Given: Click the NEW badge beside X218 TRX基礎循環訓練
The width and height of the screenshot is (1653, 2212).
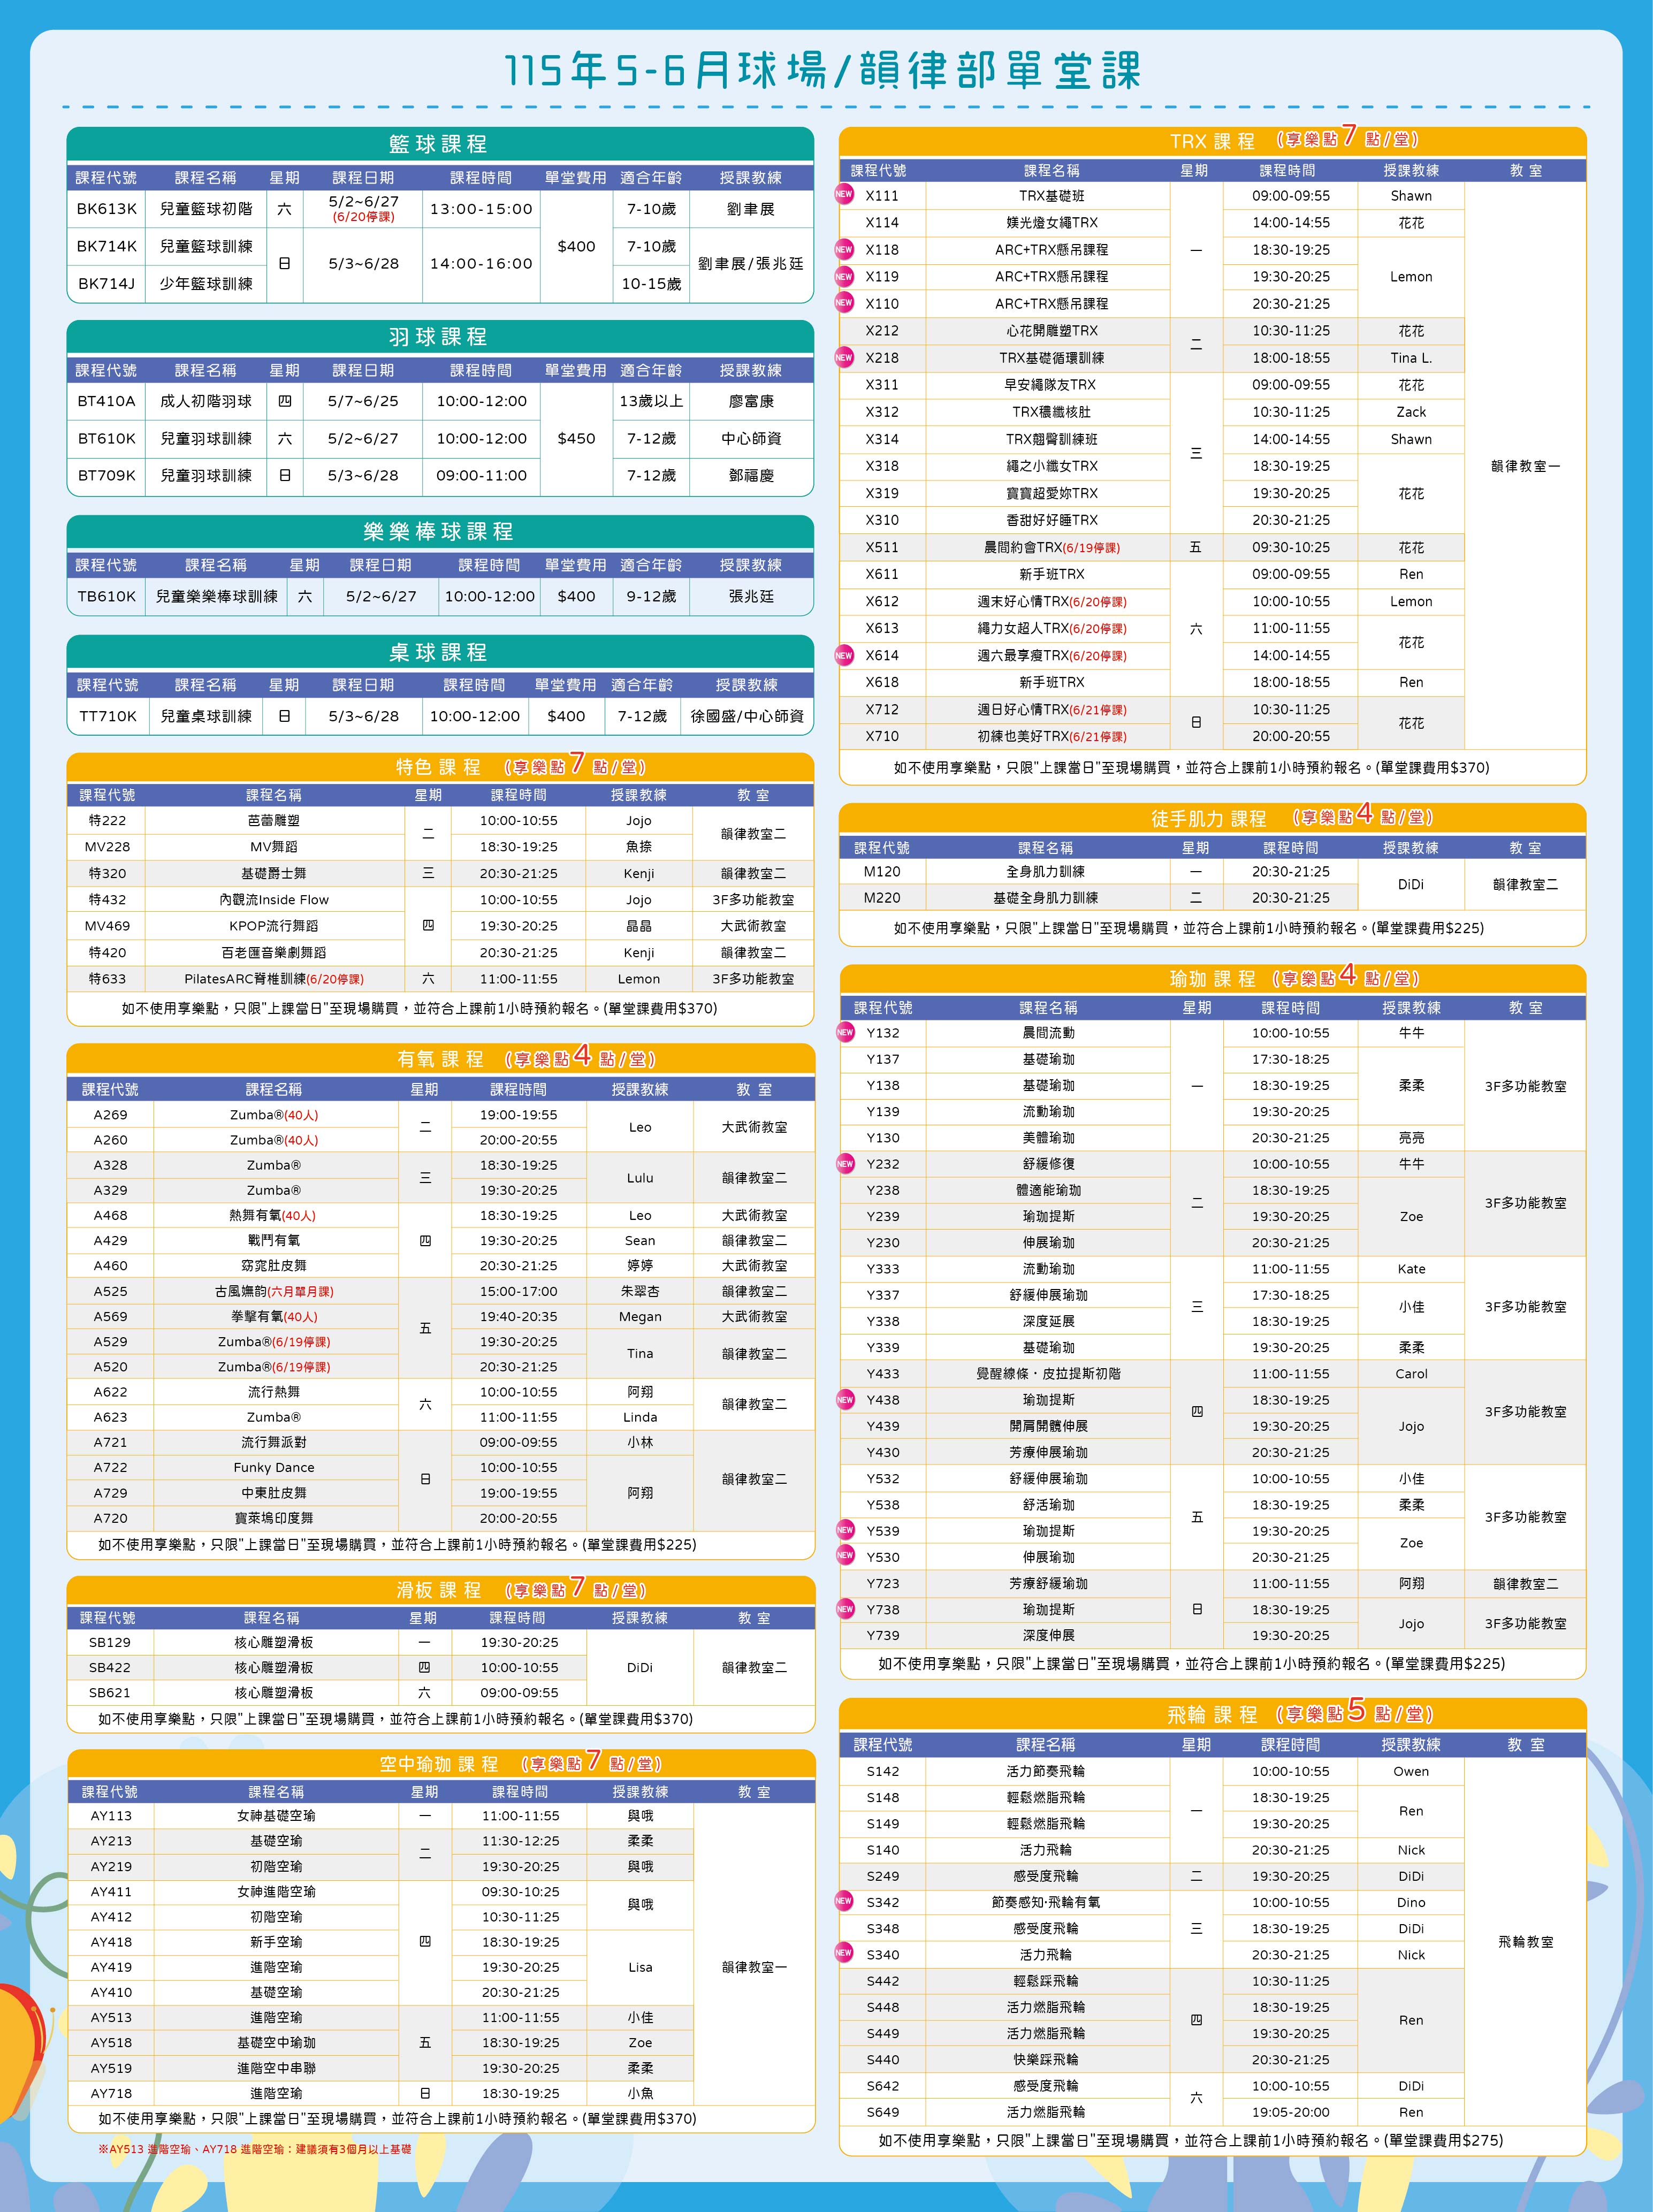Looking at the screenshot, I should coord(844,357).
